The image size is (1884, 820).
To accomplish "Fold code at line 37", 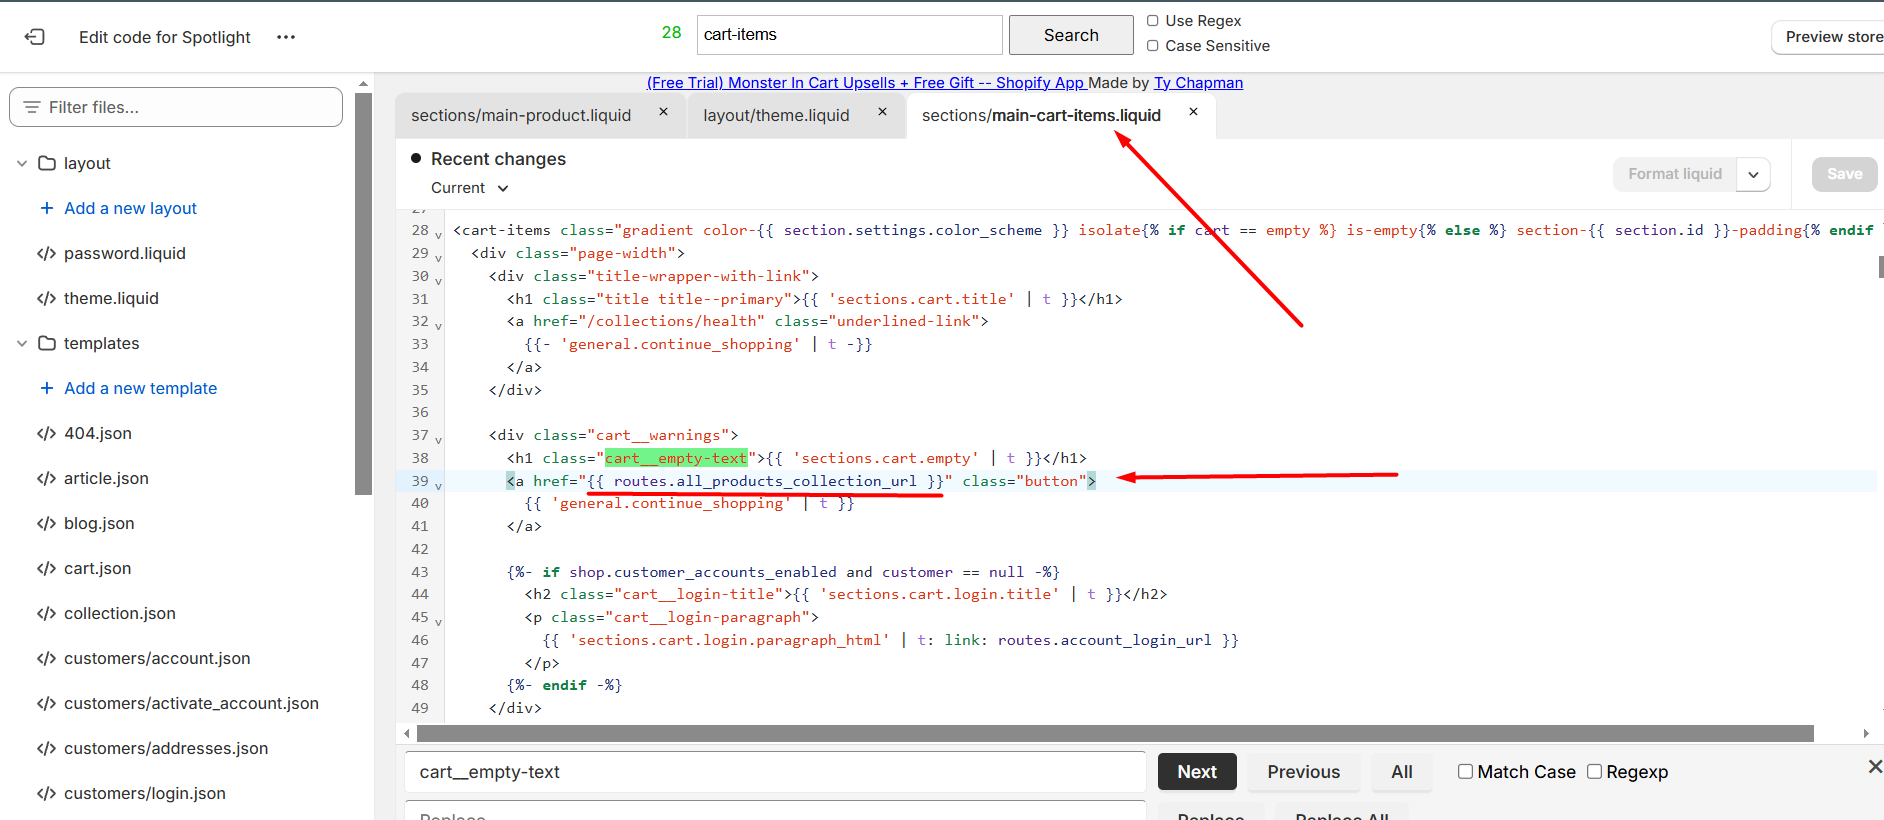I will (438, 439).
